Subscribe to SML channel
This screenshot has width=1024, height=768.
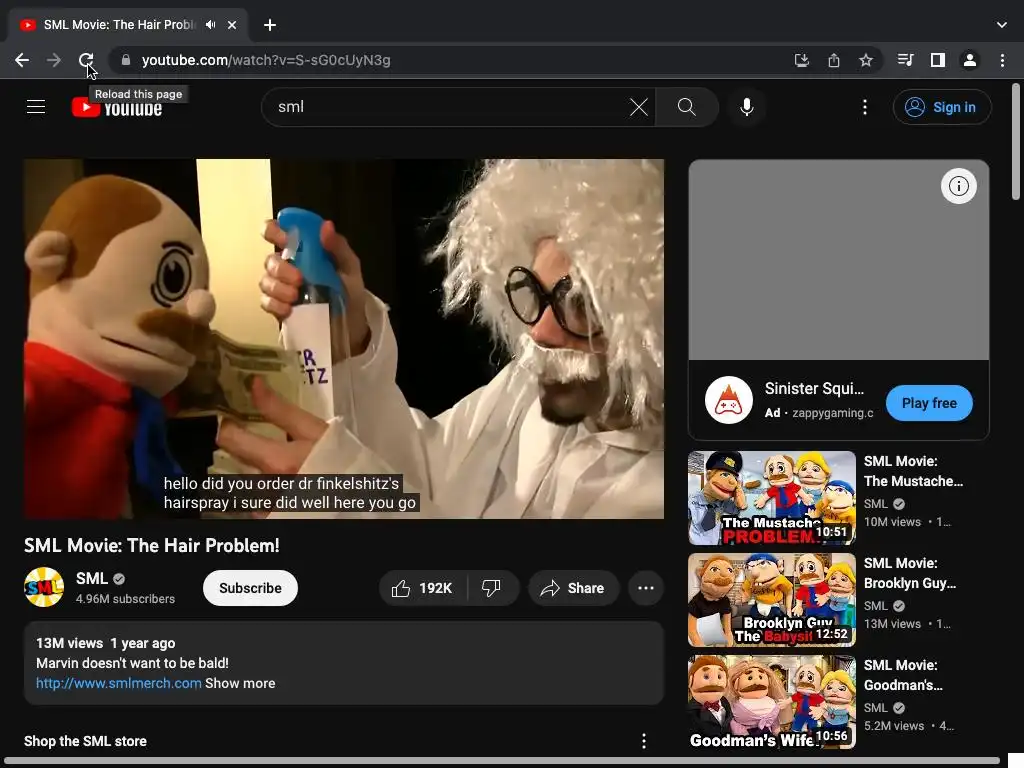point(250,588)
